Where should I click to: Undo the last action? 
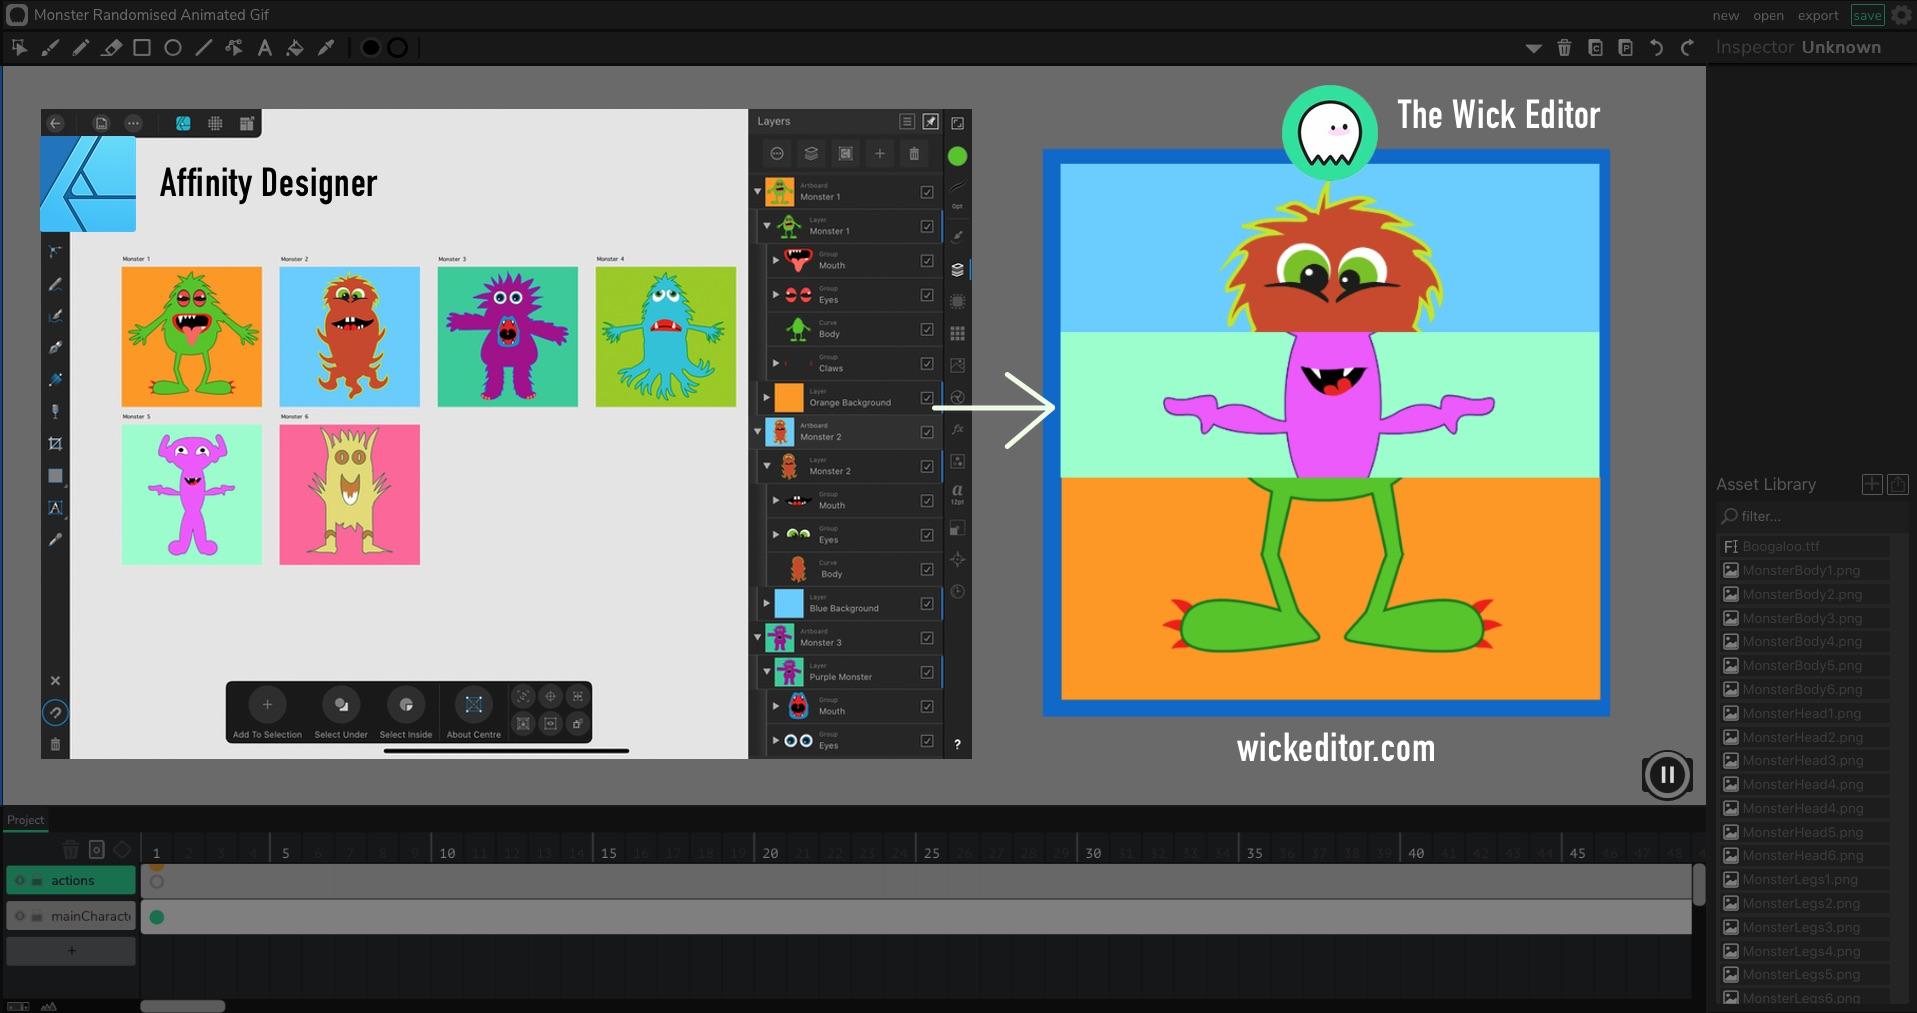pyautogui.click(x=1658, y=47)
